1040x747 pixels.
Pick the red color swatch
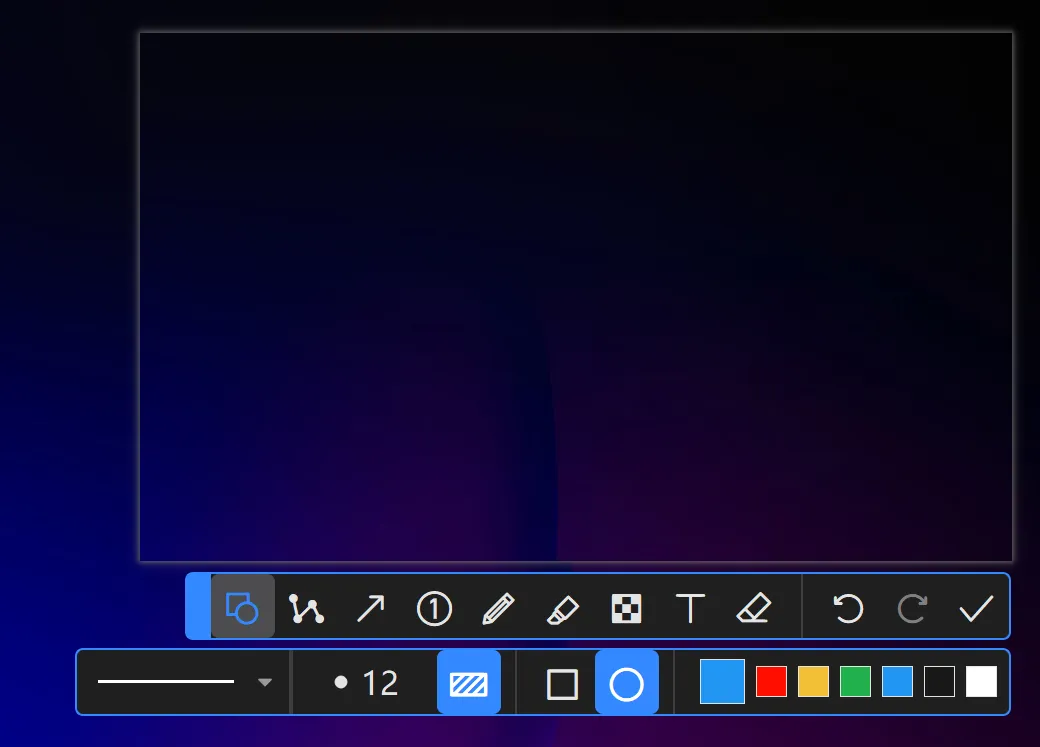pos(771,682)
